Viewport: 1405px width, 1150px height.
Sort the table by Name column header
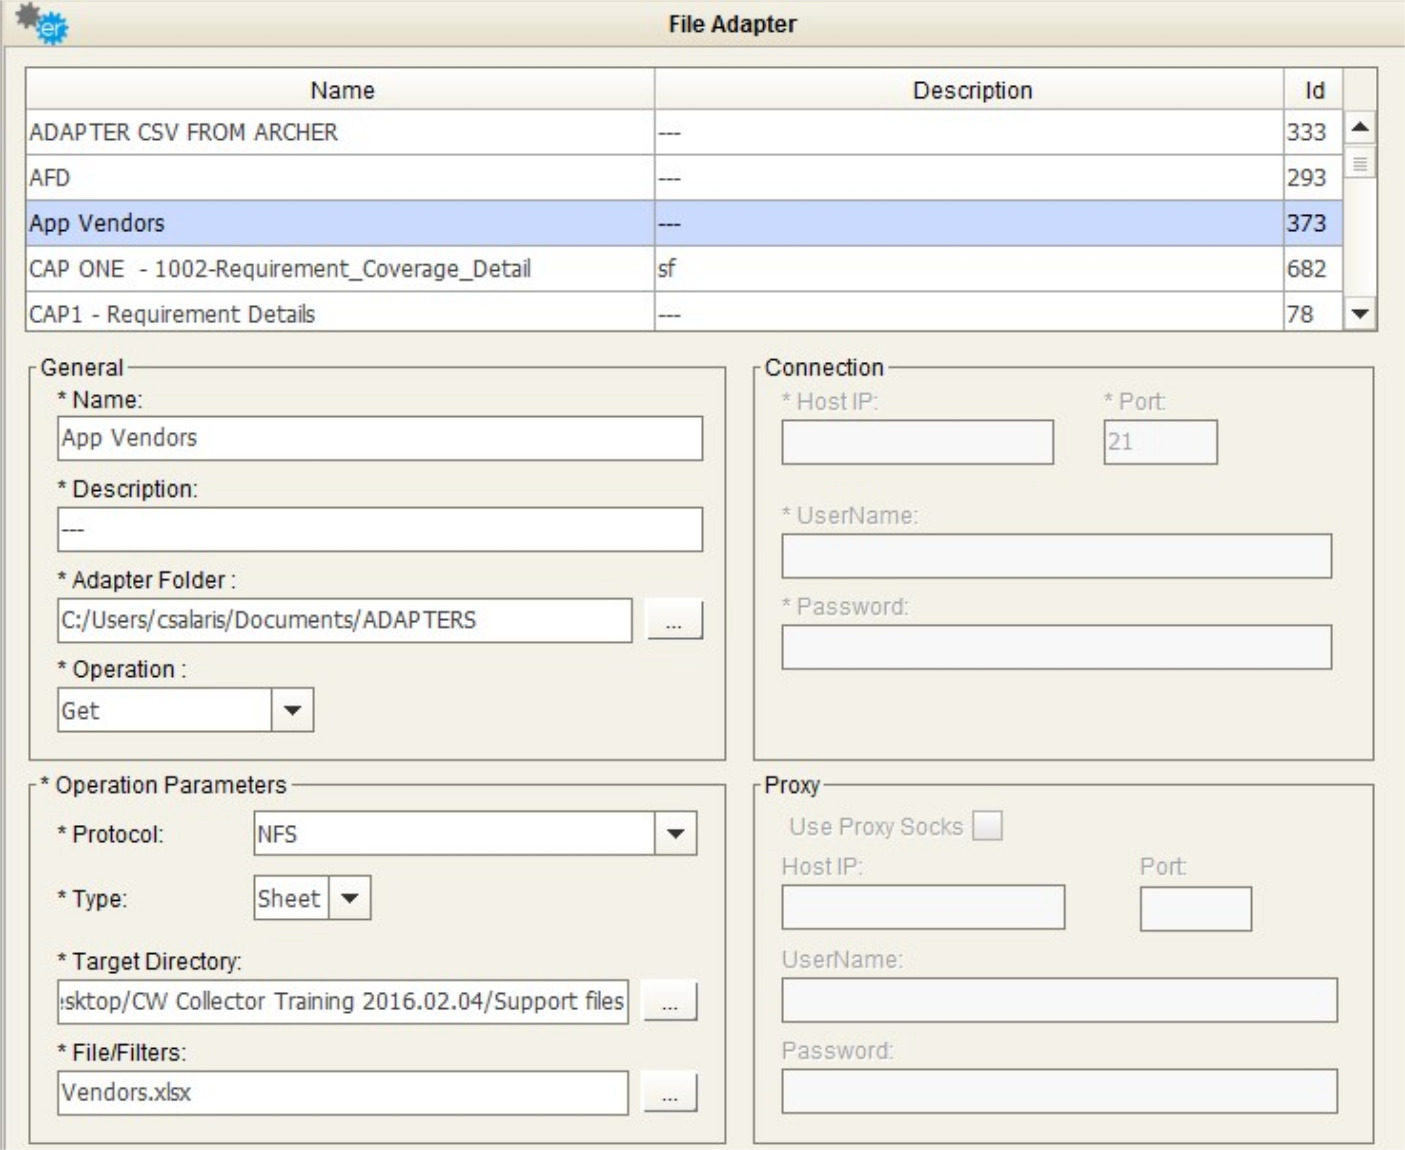point(341,90)
